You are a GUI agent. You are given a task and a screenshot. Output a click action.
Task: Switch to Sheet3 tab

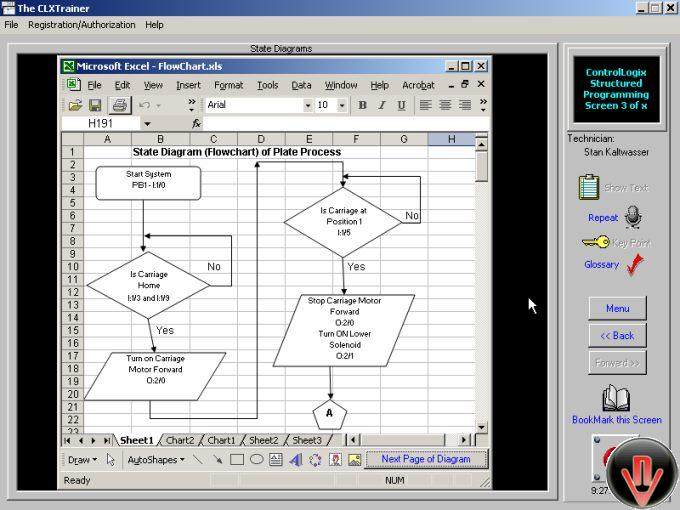tap(307, 440)
